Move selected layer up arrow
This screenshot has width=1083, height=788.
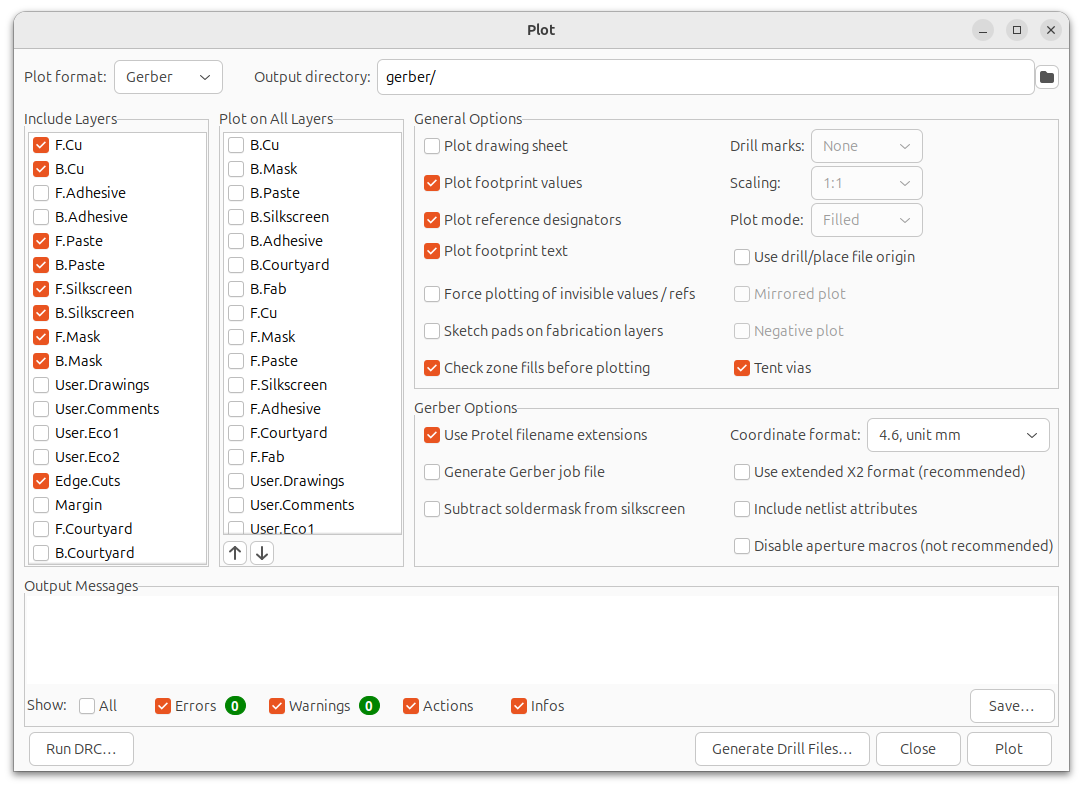click(x=236, y=553)
